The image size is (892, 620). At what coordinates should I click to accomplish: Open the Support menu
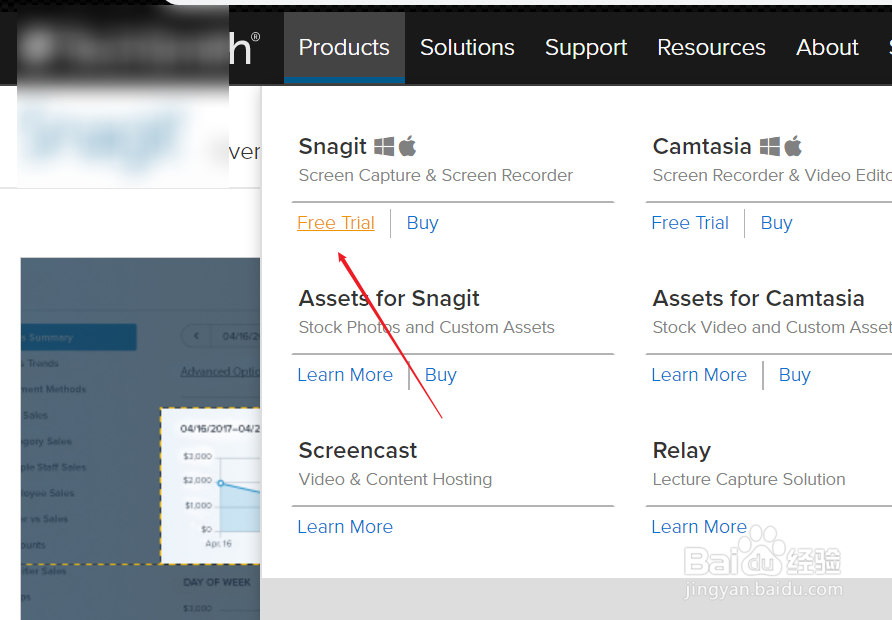pyautogui.click(x=586, y=48)
